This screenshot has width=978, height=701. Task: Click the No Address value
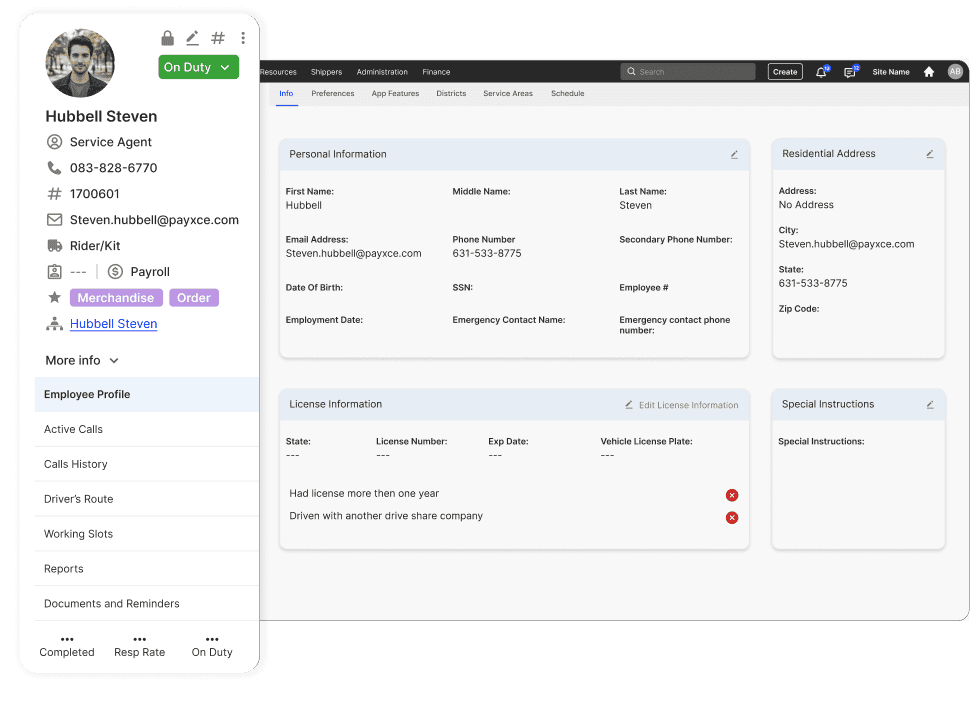click(x=806, y=205)
